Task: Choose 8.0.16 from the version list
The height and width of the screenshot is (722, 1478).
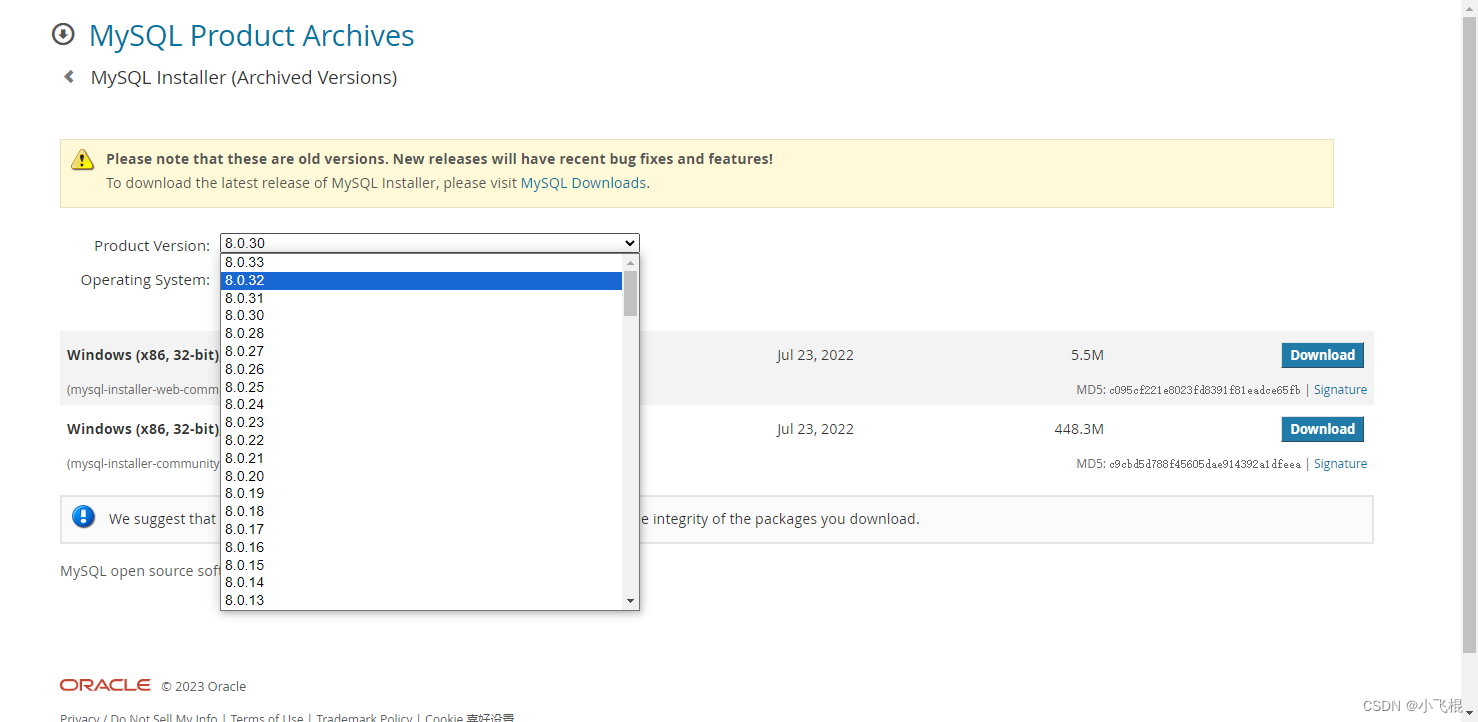Action: [x=421, y=547]
